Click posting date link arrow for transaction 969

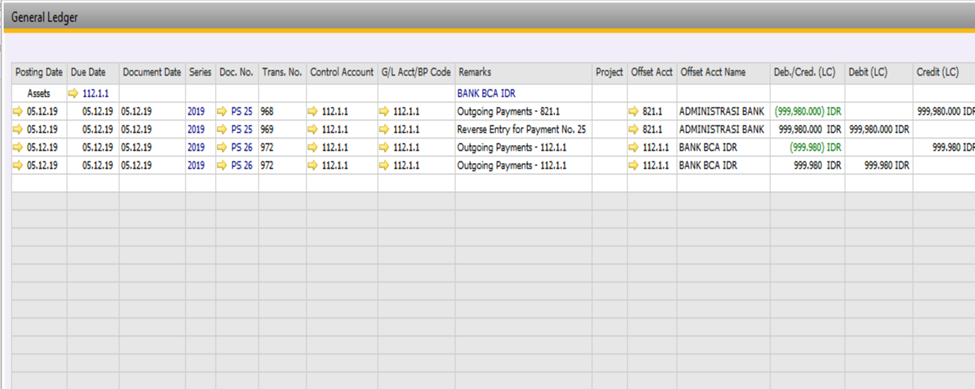click(x=19, y=130)
